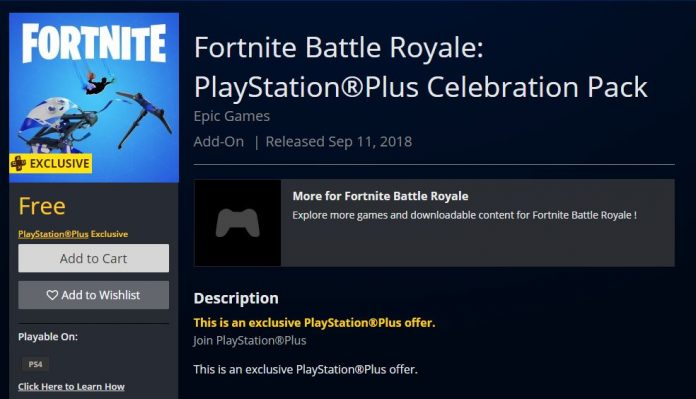
Task: Open the PlayStation®Plus Exclusive link
Action: [73, 234]
